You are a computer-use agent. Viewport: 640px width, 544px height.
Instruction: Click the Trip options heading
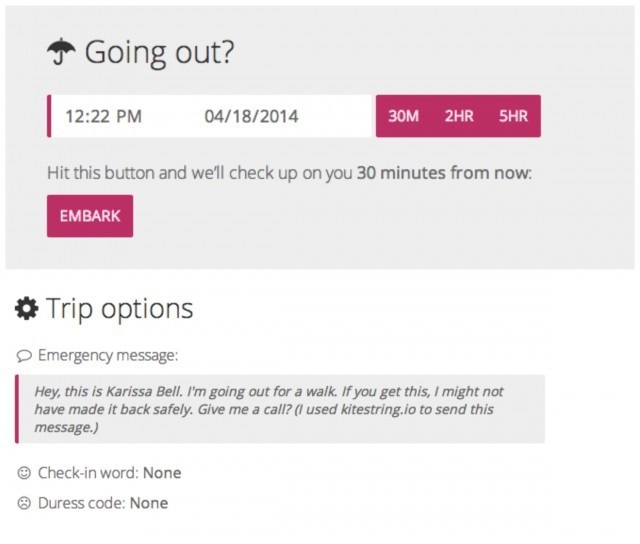[x=119, y=309]
